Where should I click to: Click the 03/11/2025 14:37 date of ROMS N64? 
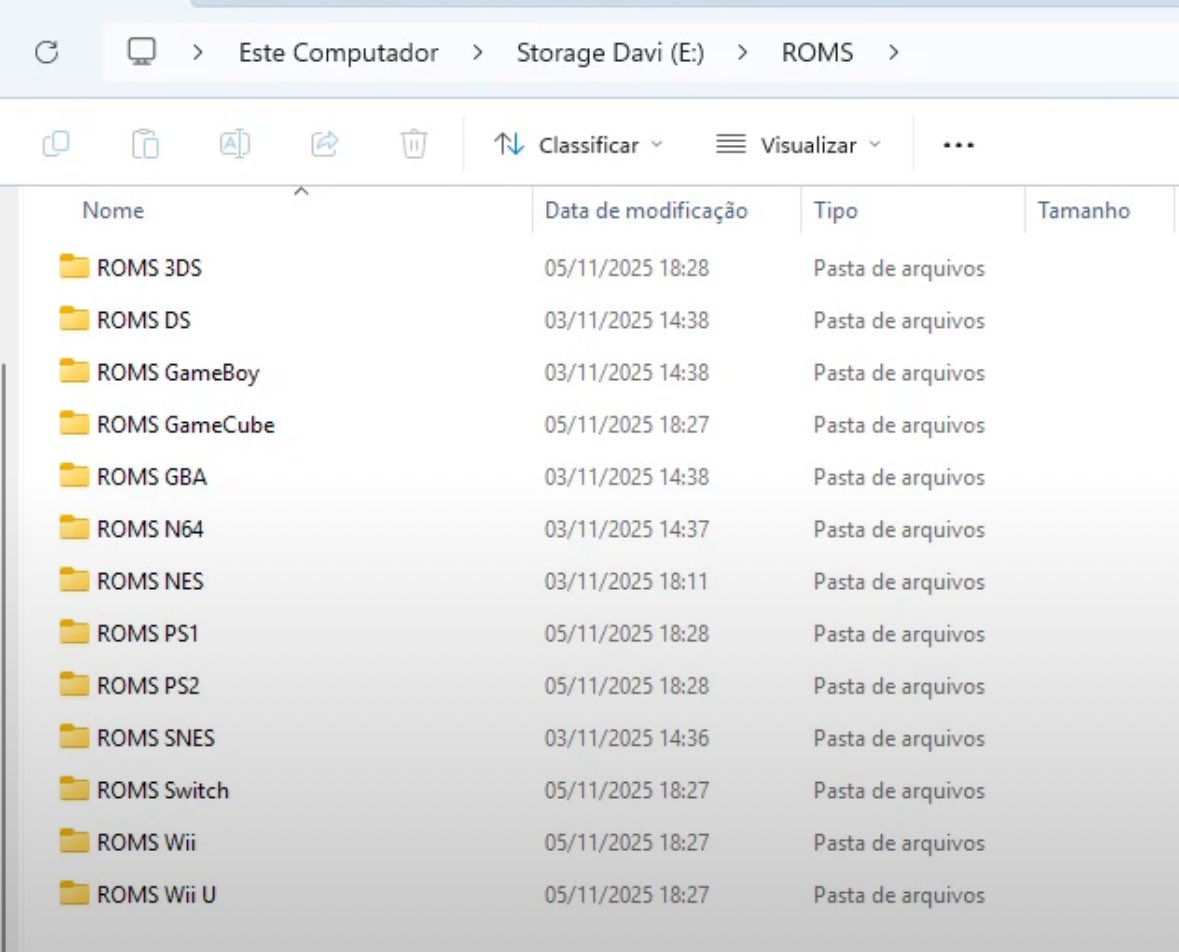[626, 529]
